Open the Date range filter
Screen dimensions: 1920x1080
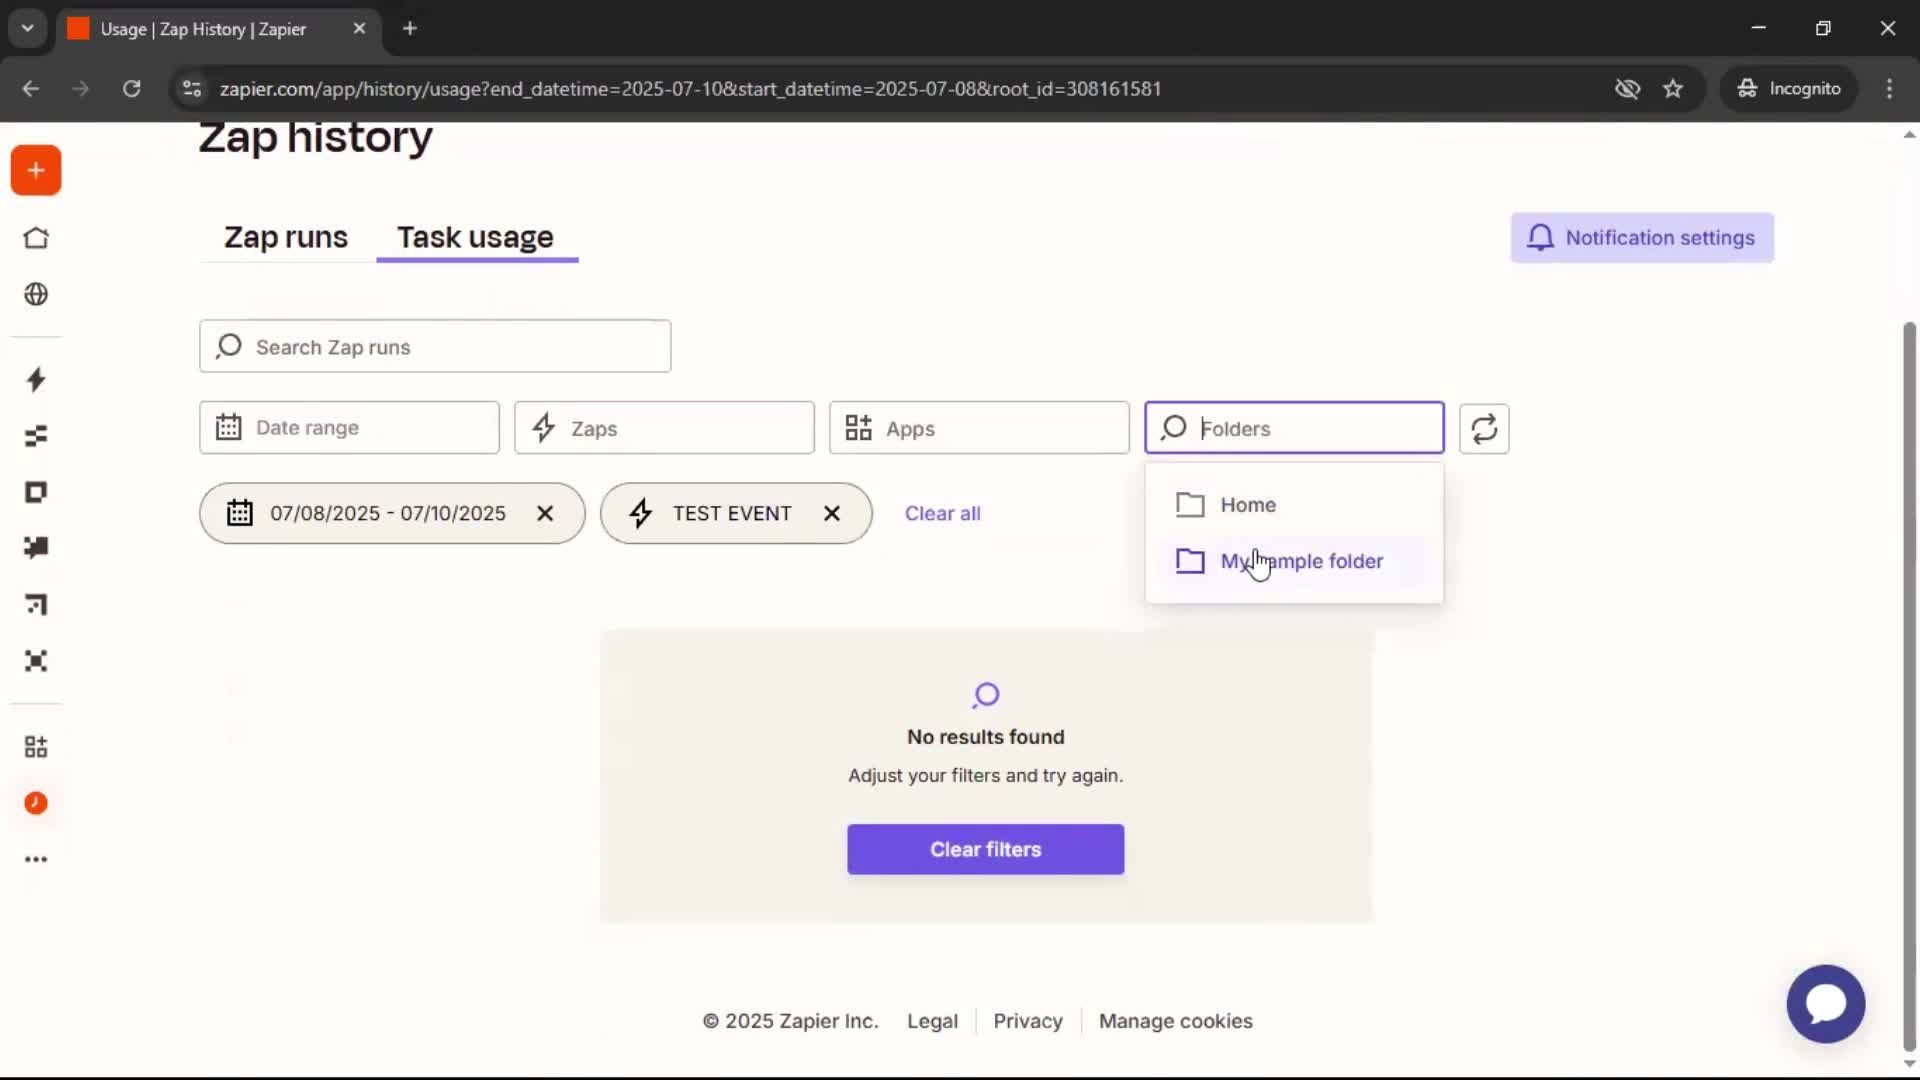pos(349,428)
